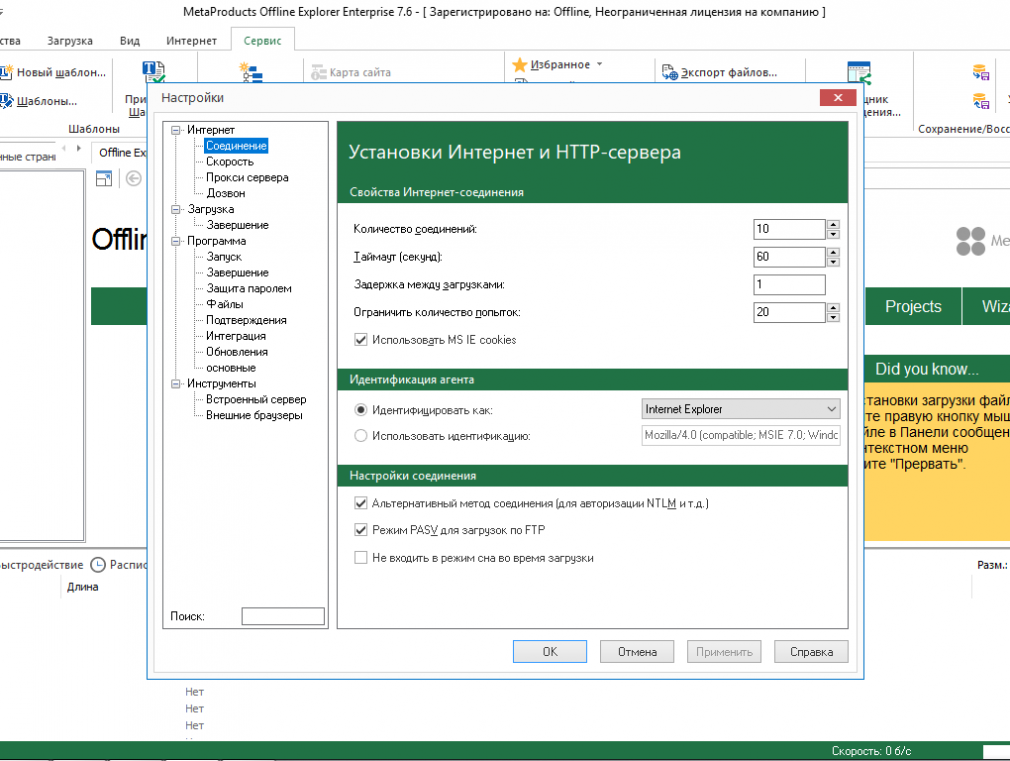Viewport: 1010px width, 761px height.
Task: Toggle the alternative connection method (NTLM) checkbox
Action: [x=361, y=503]
